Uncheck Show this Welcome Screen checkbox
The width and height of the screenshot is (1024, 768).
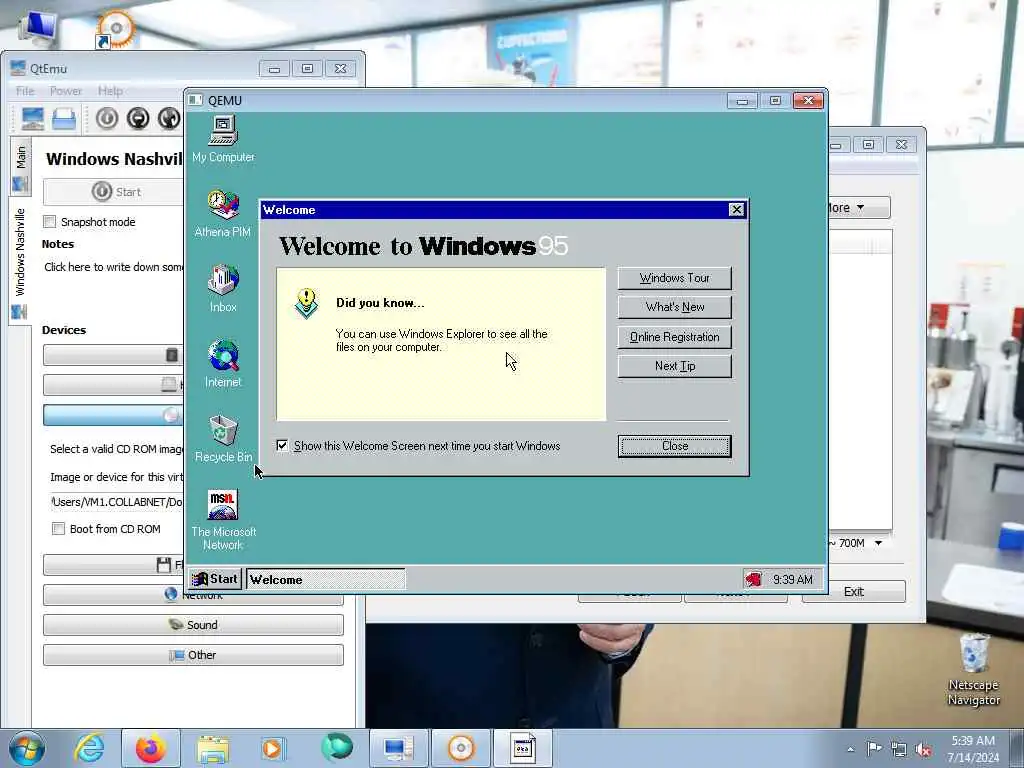[x=282, y=446]
